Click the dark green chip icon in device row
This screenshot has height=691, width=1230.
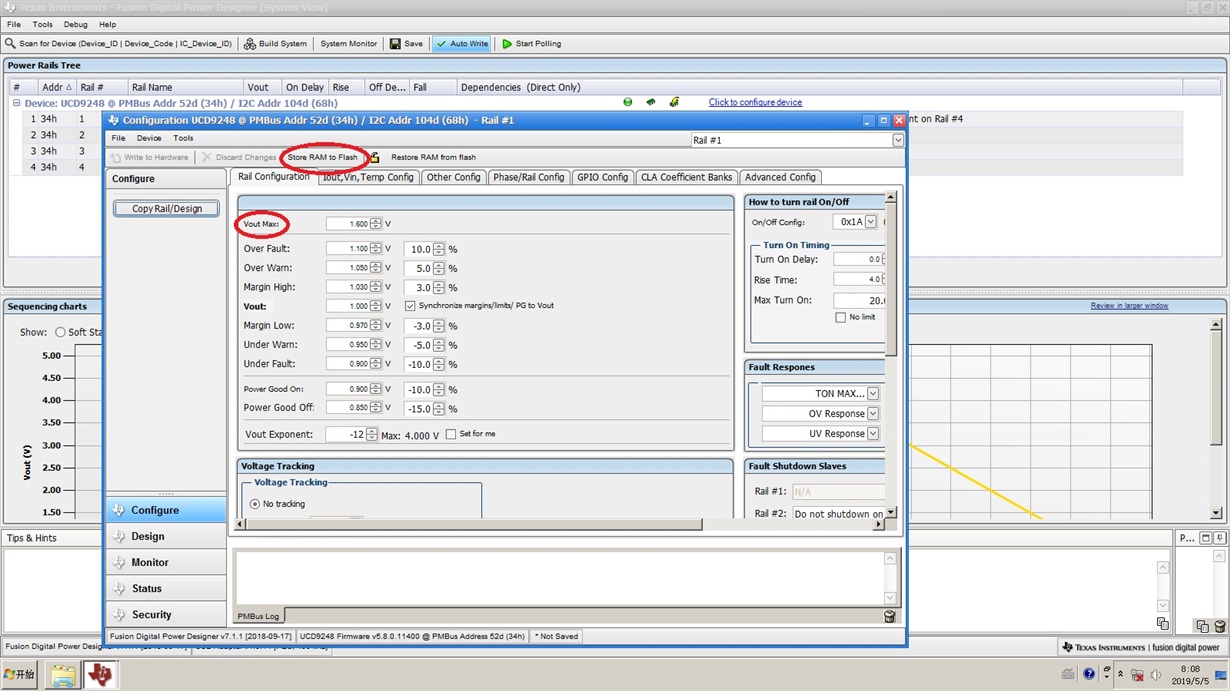coord(651,102)
